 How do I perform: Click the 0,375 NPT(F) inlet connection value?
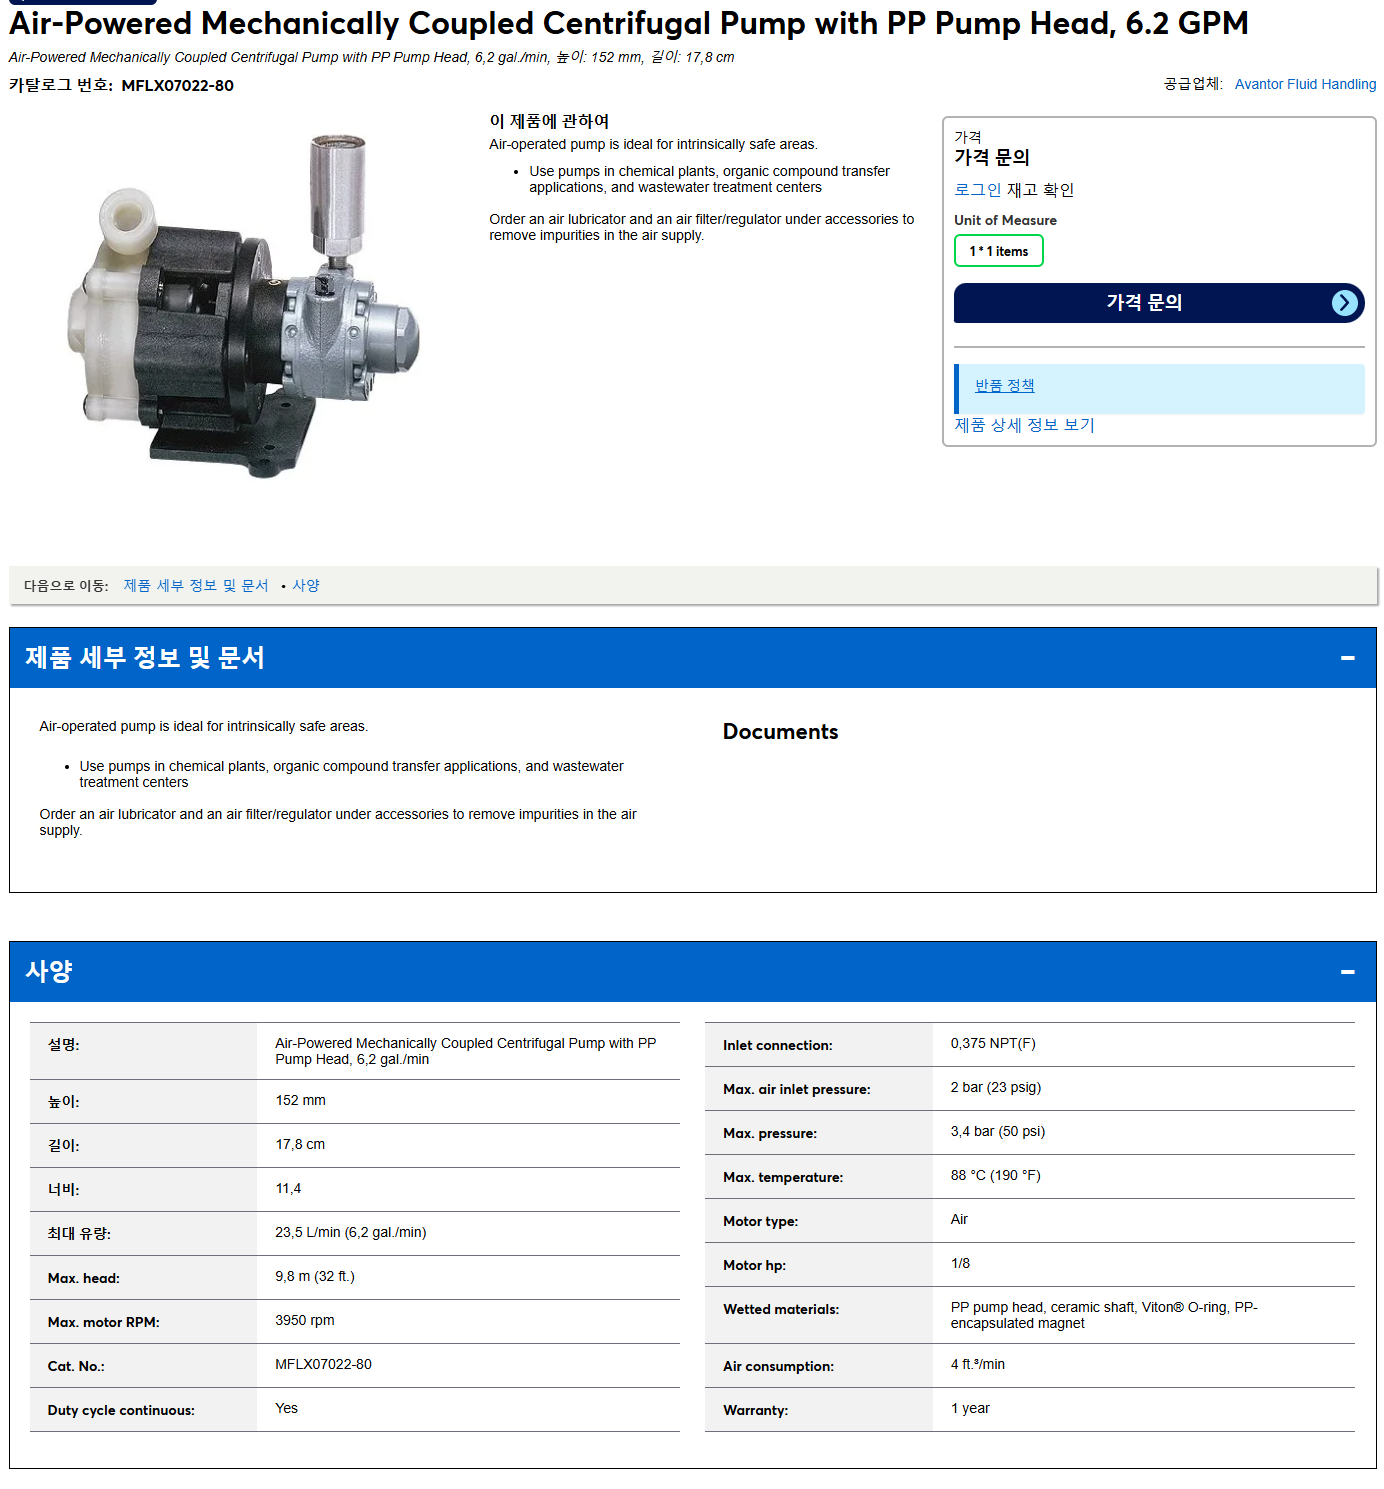point(993,1043)
